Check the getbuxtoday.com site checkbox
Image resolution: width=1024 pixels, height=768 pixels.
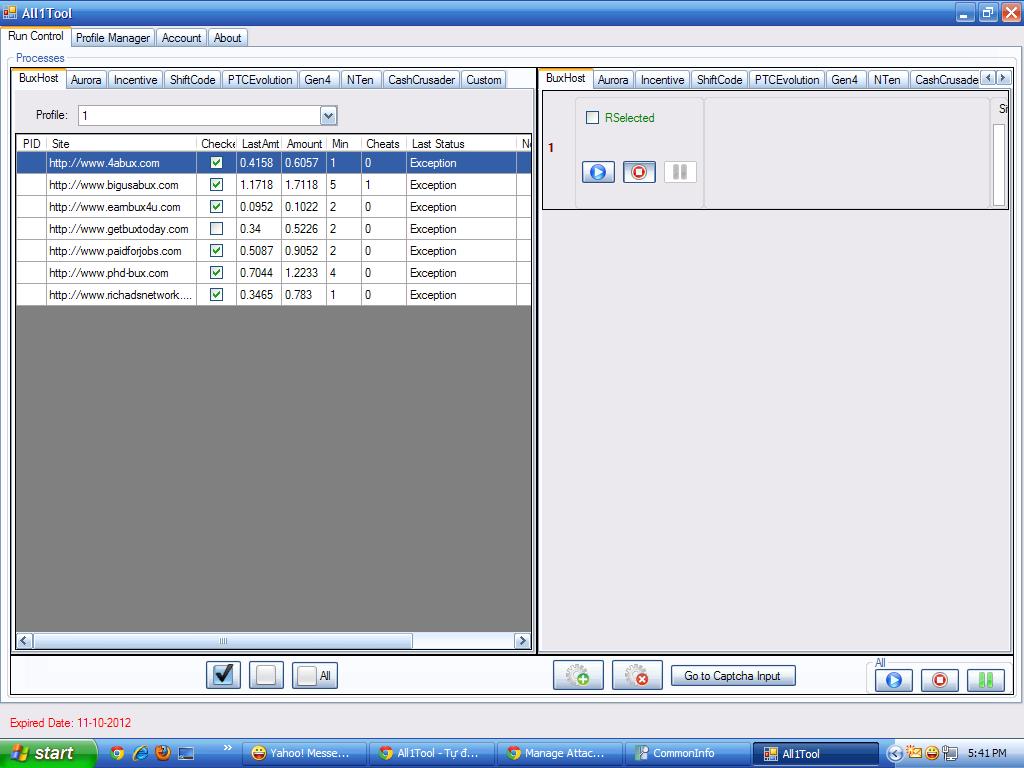tap(216, 229)
